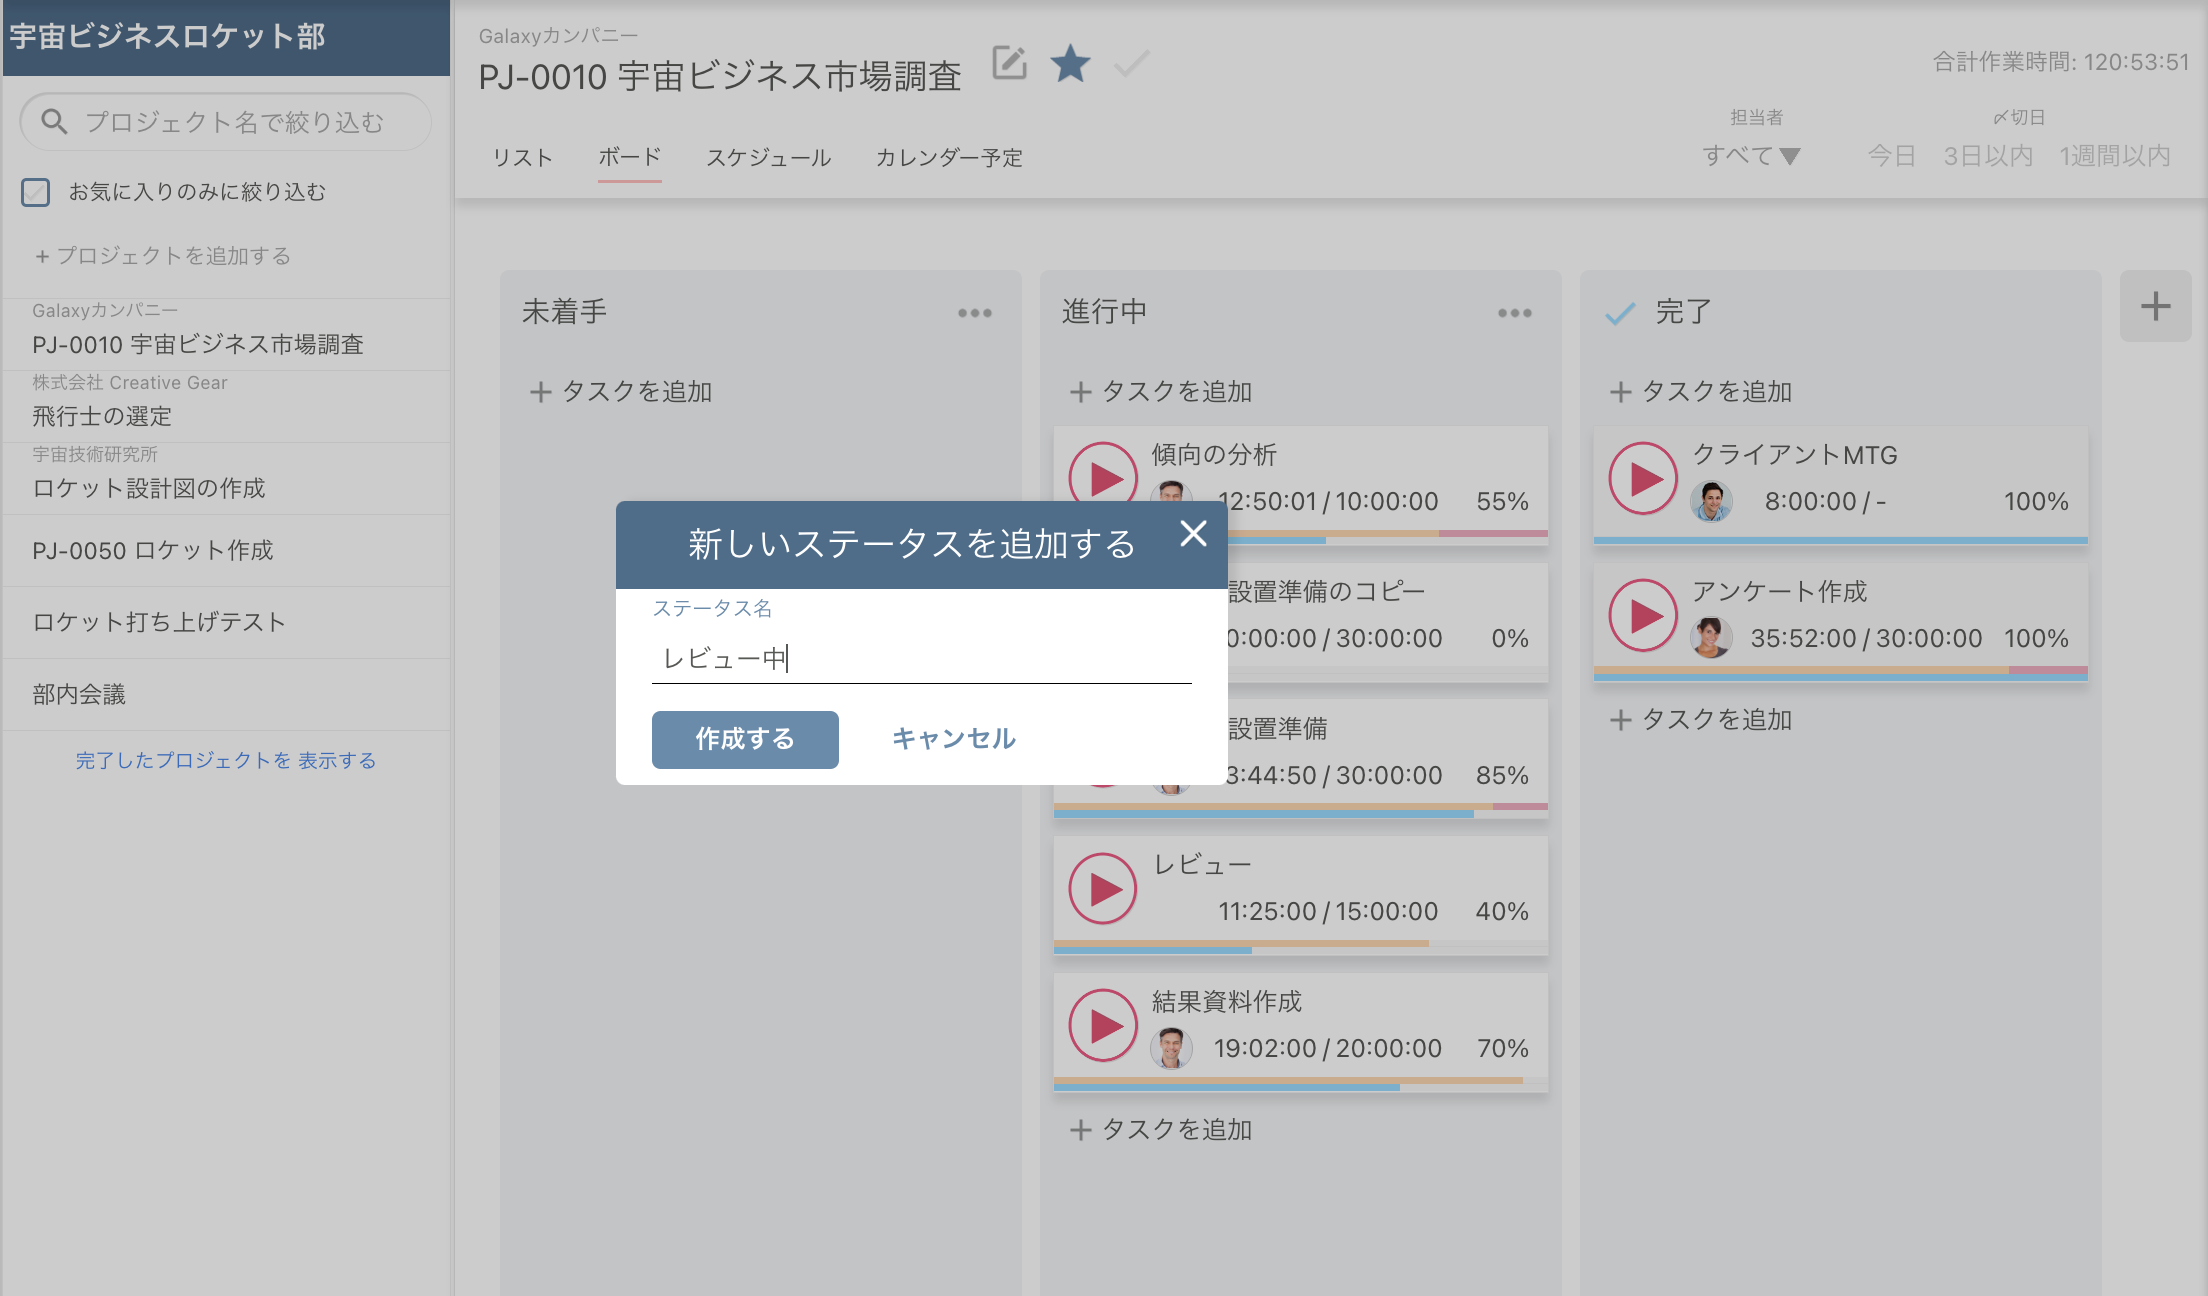Click the ステータス名 input field
Viewport: 2208px width, 1296px height.
coord(921,659)
